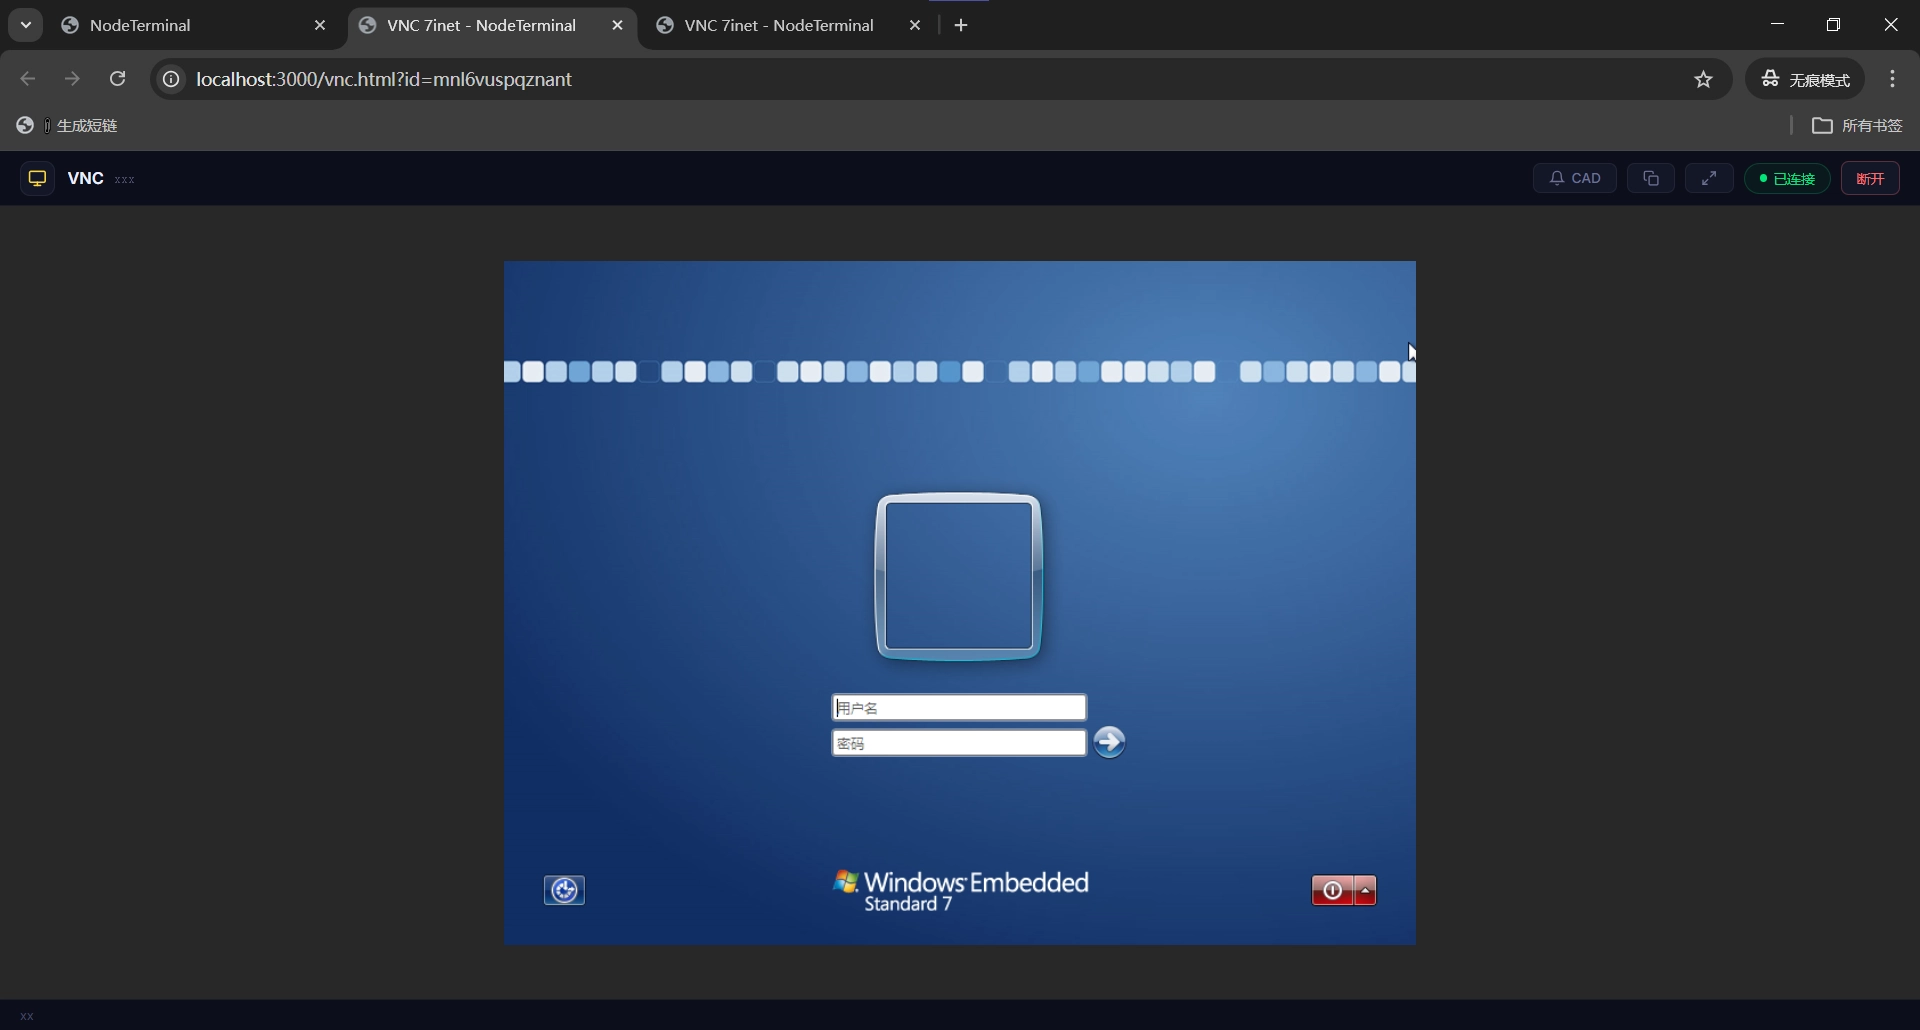Send Ctrl+Alt+Del with the CAD button
This screenshot has height=1030, width=1920.
click(x=1574, y=179)
